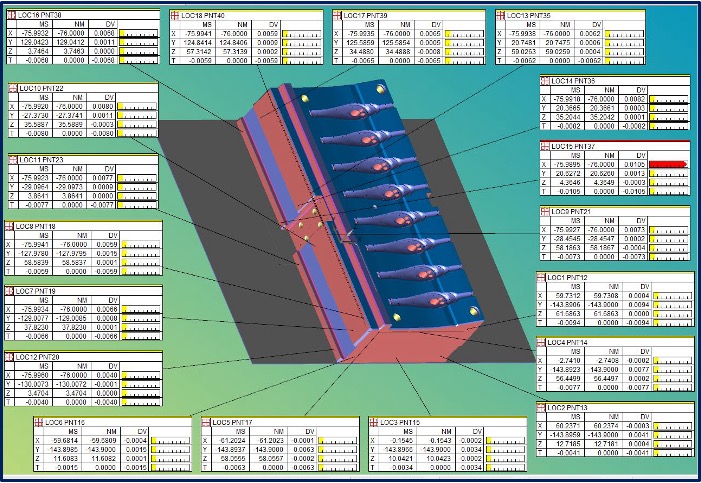Click the label icon of LOC10 PNT22
This screenshot has height=483, width=701.
click(13, 88)
